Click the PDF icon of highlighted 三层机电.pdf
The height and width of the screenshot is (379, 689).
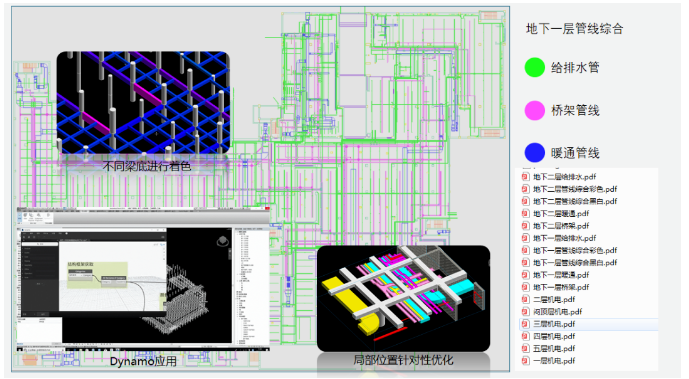pos(525,325)
